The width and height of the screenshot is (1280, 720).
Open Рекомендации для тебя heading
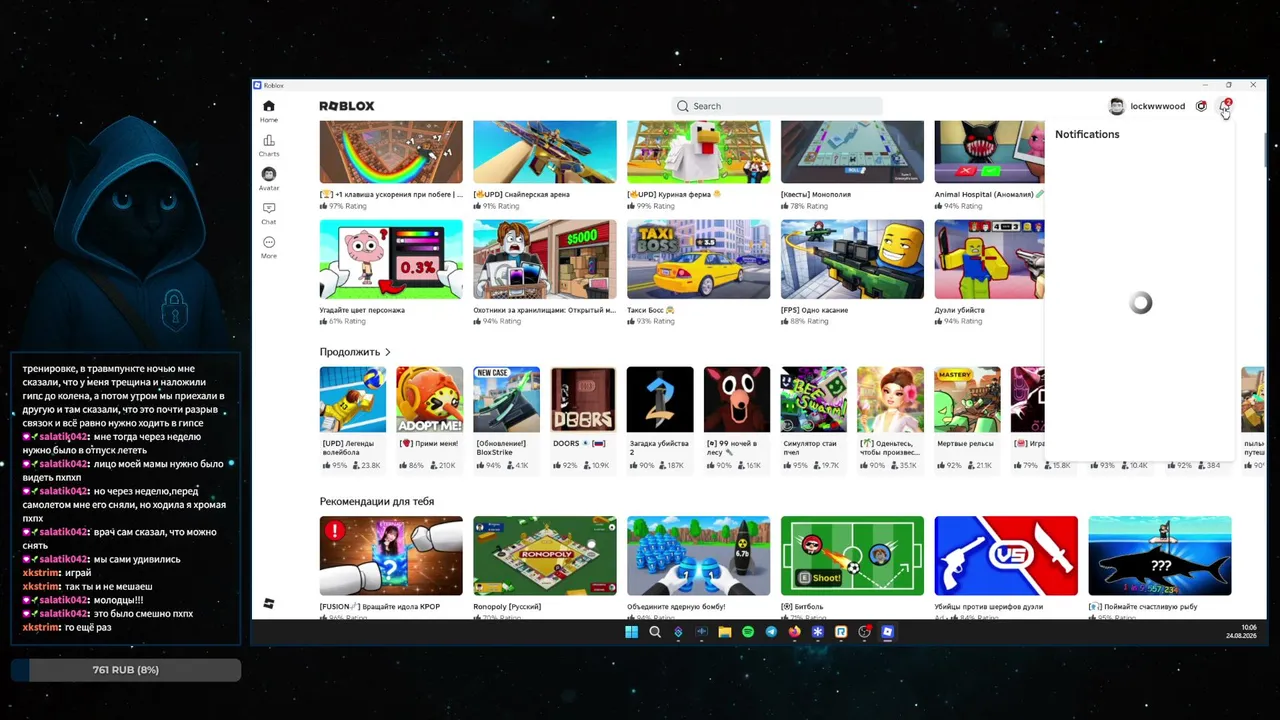[x=377, y=501]
